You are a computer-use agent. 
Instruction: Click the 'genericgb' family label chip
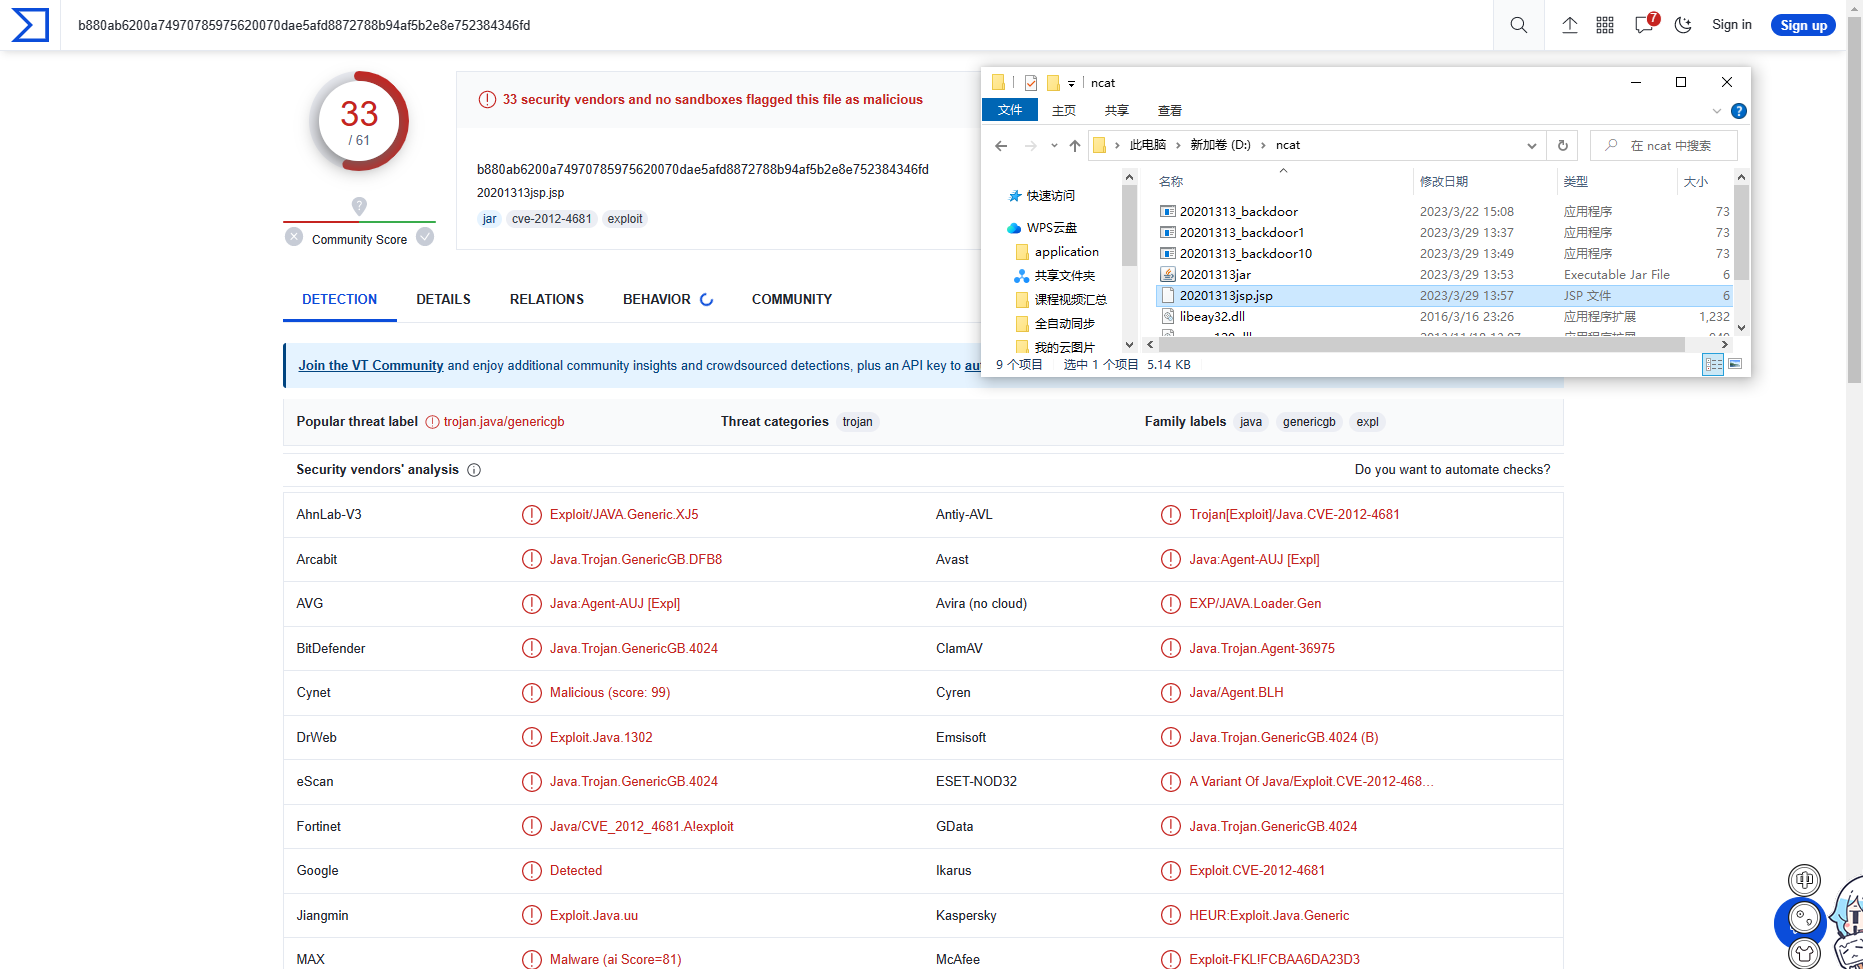(x=1309, y=422)
